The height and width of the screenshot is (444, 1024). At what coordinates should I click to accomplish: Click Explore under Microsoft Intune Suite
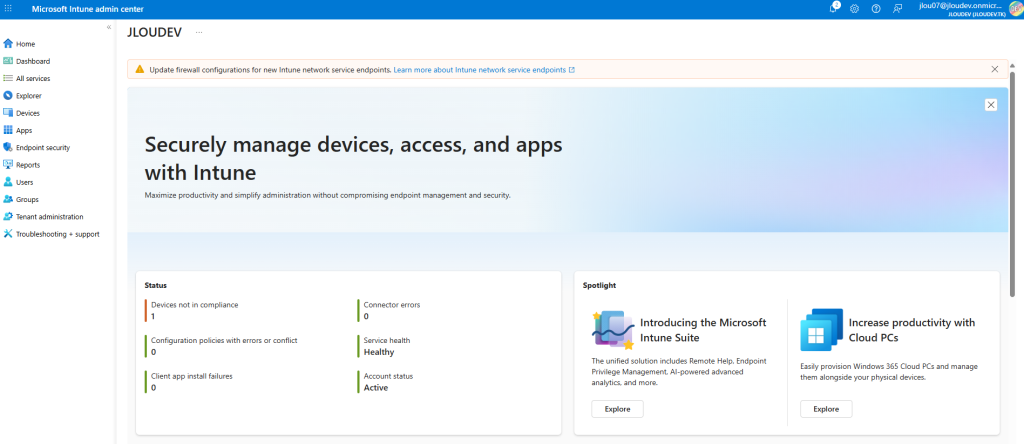click(617, 409)
